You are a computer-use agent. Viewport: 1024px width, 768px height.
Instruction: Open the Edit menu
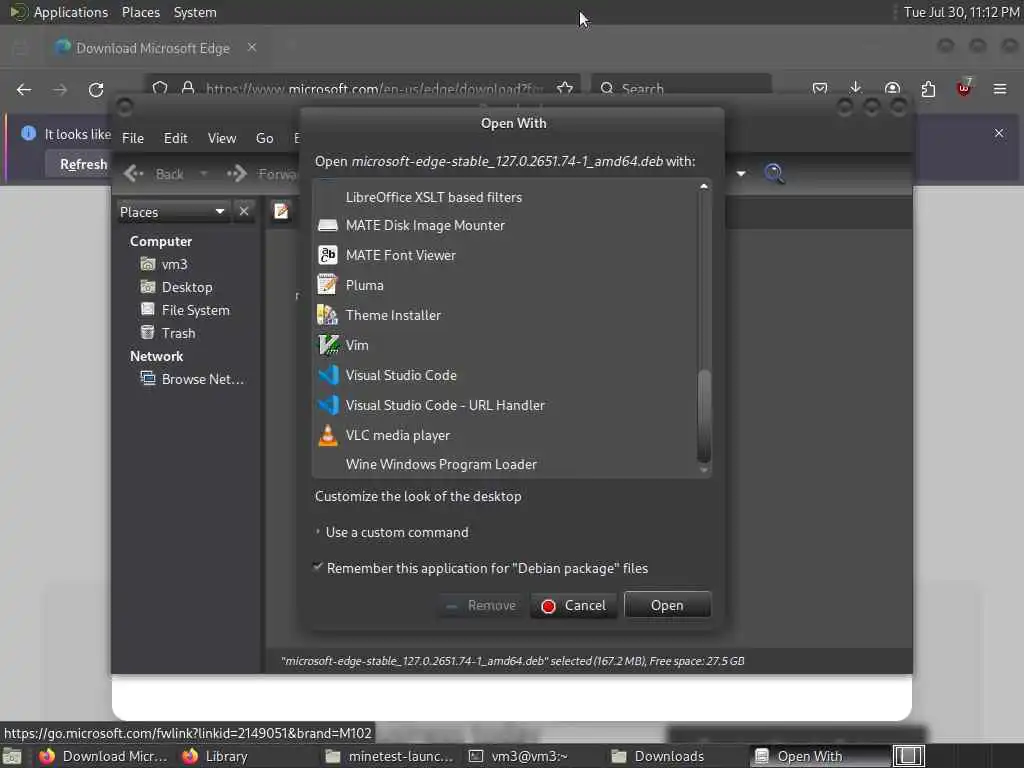point(175,138)
